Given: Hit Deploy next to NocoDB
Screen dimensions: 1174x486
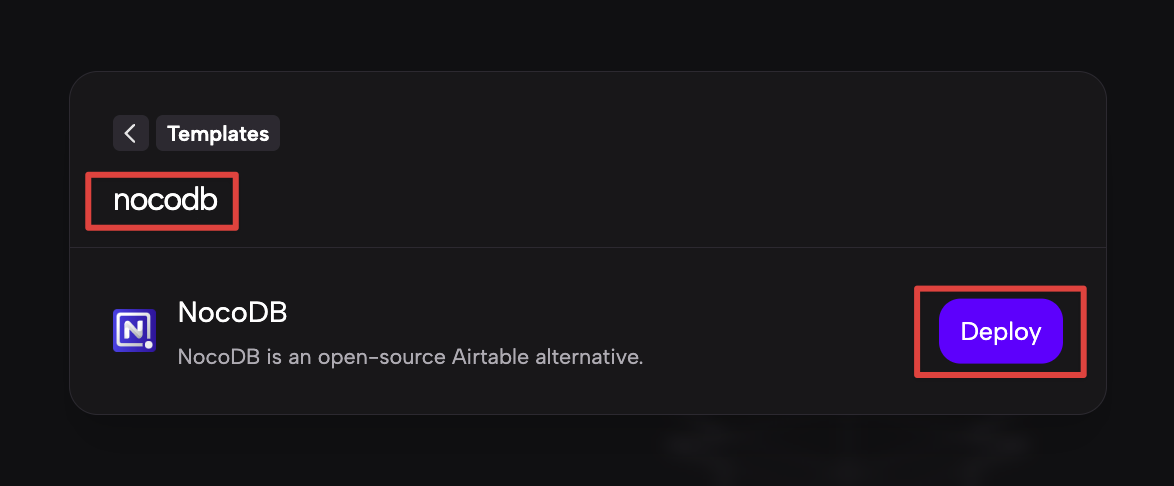Looking at the screenshot, I should point(1000,331).
